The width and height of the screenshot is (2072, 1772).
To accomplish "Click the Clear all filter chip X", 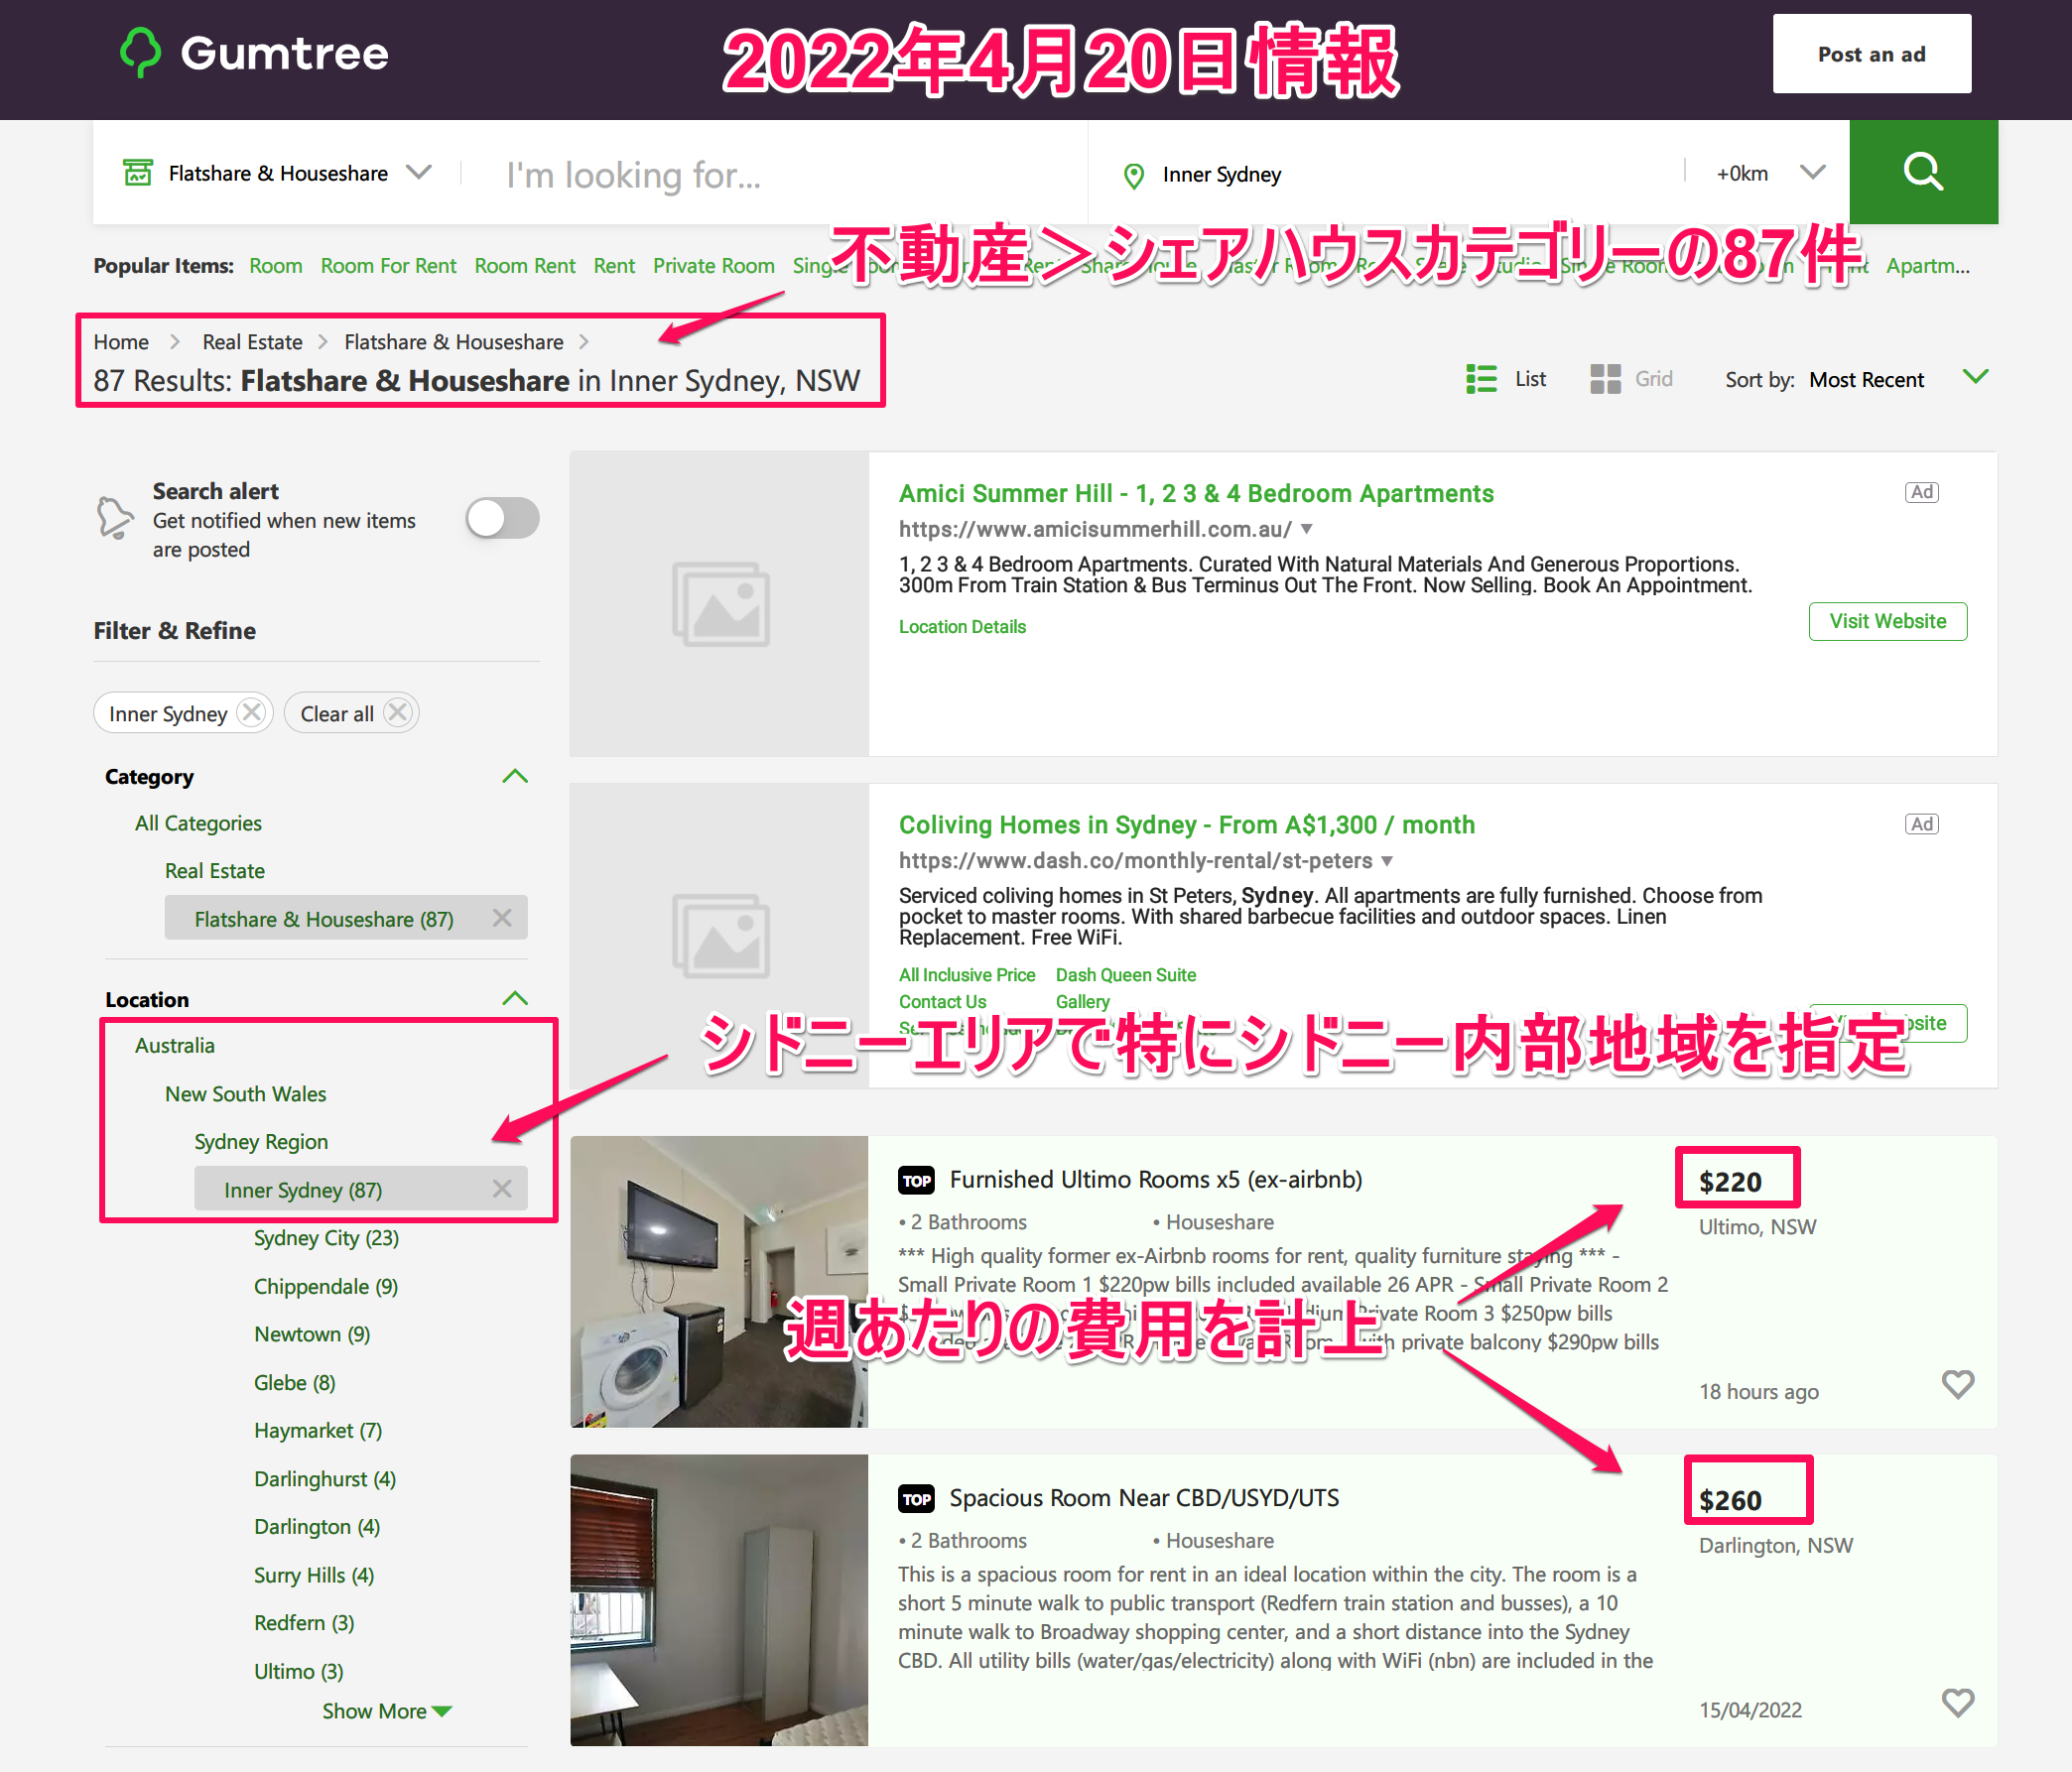I will click(398, 713).
